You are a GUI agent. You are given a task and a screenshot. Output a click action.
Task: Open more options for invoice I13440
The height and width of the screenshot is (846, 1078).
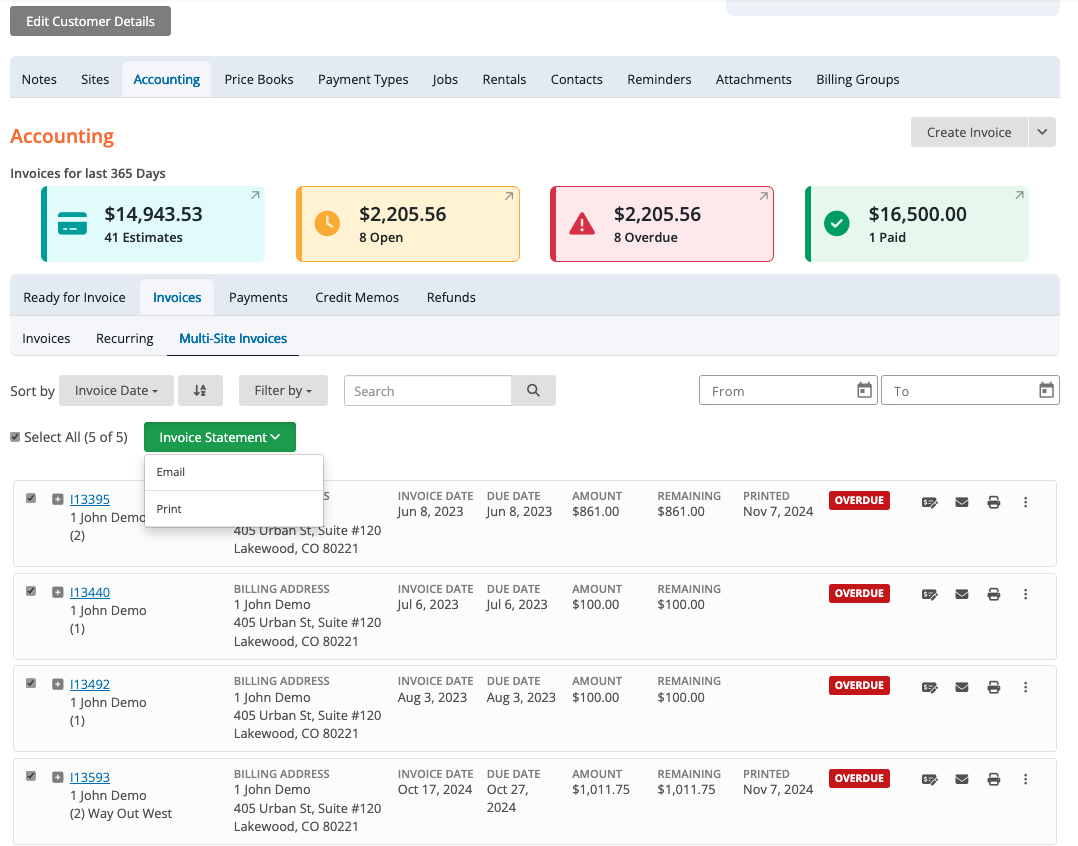click(1025, 594)
